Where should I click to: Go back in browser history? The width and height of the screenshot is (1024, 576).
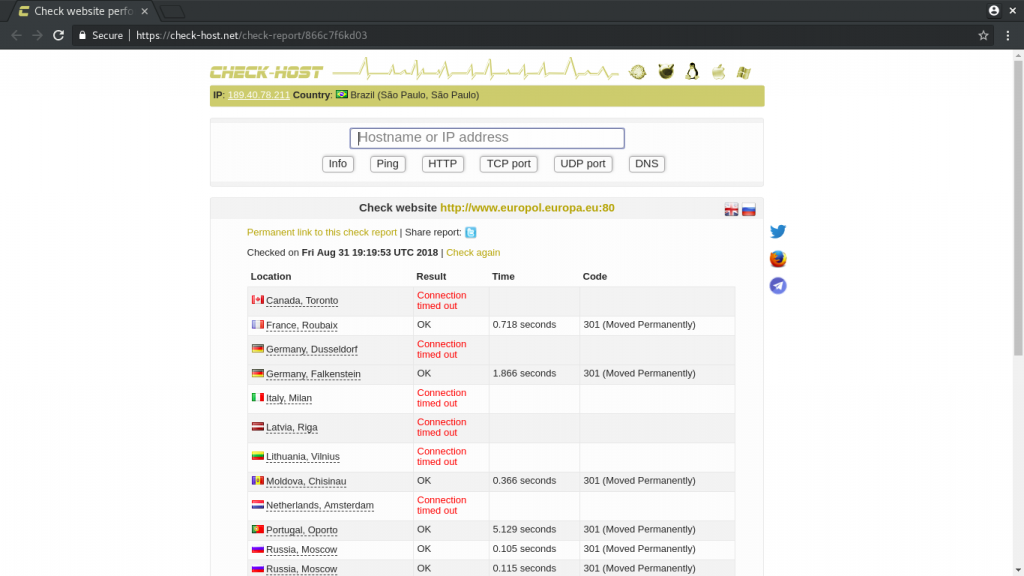click(16, 35)
